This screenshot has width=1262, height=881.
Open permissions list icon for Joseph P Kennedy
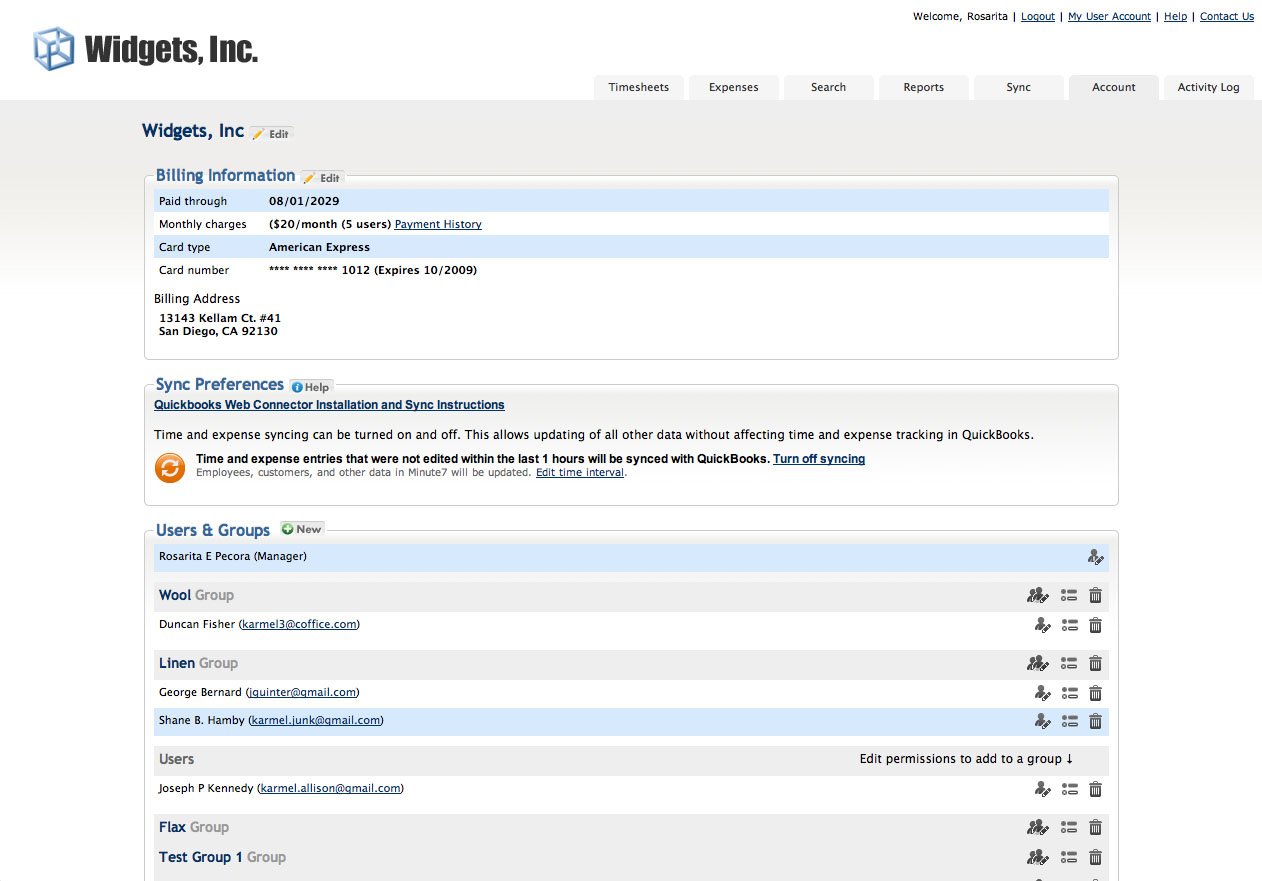pyautogui.click(x=1069, y=789)
